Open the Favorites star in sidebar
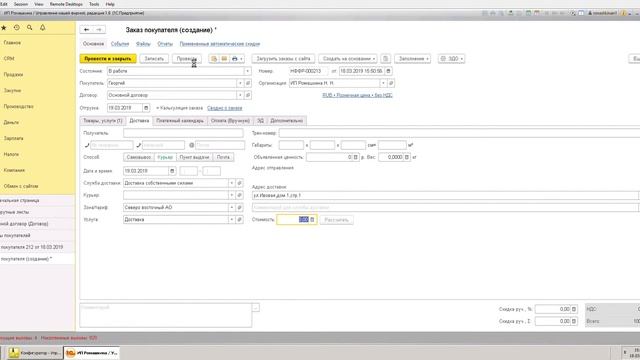This screenshot has width=640, height=360. tap(4, 28)
